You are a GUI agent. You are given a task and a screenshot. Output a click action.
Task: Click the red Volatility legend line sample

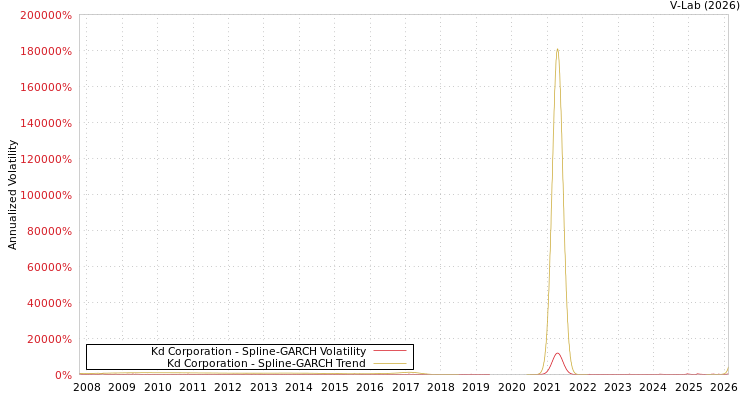[390, 351]
